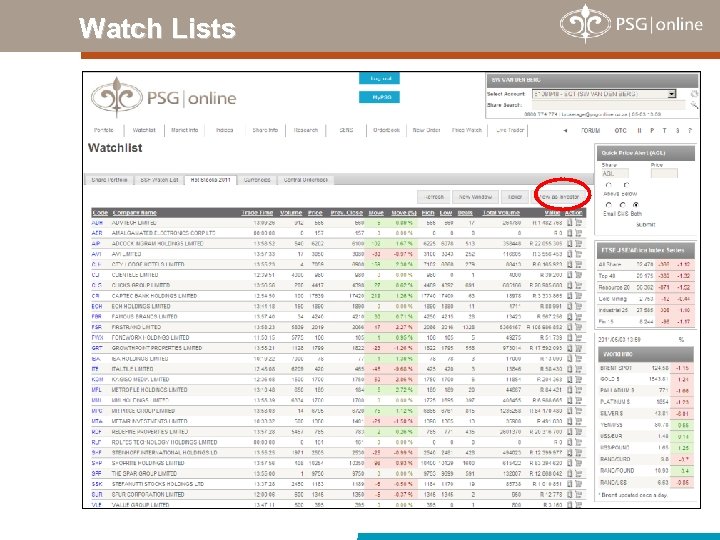Open the Portfolio menu item
720x540 pixels.
[104, 130]
